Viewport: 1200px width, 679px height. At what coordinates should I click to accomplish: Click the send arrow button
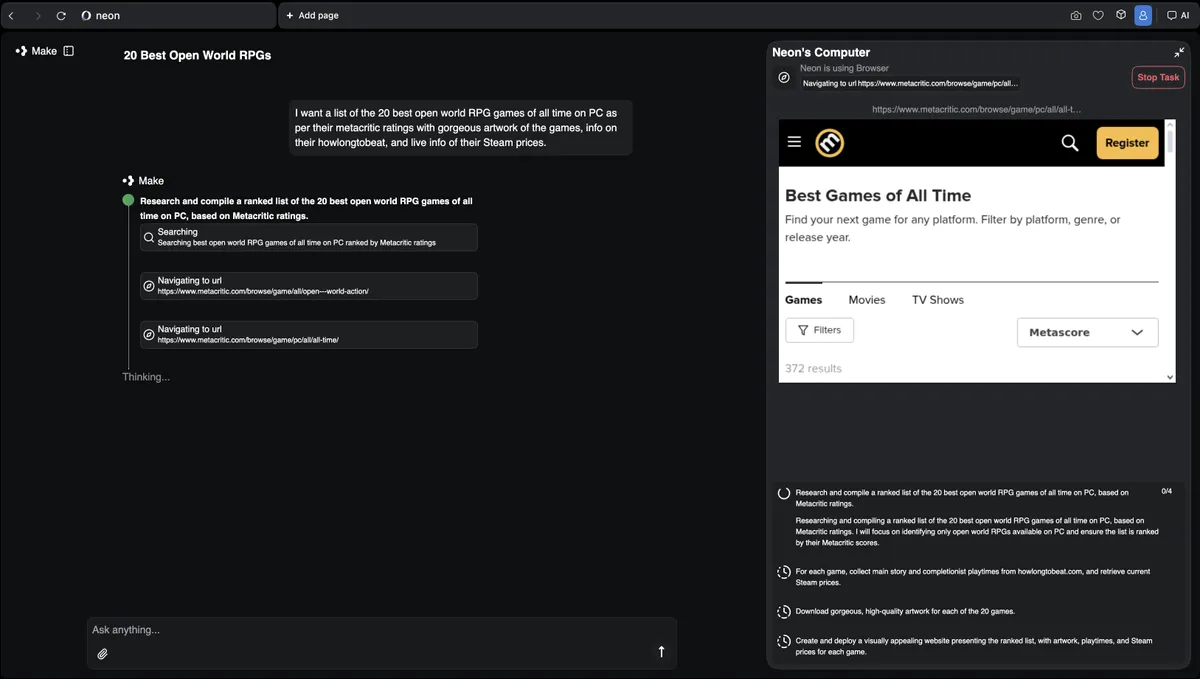pos(661,652)
